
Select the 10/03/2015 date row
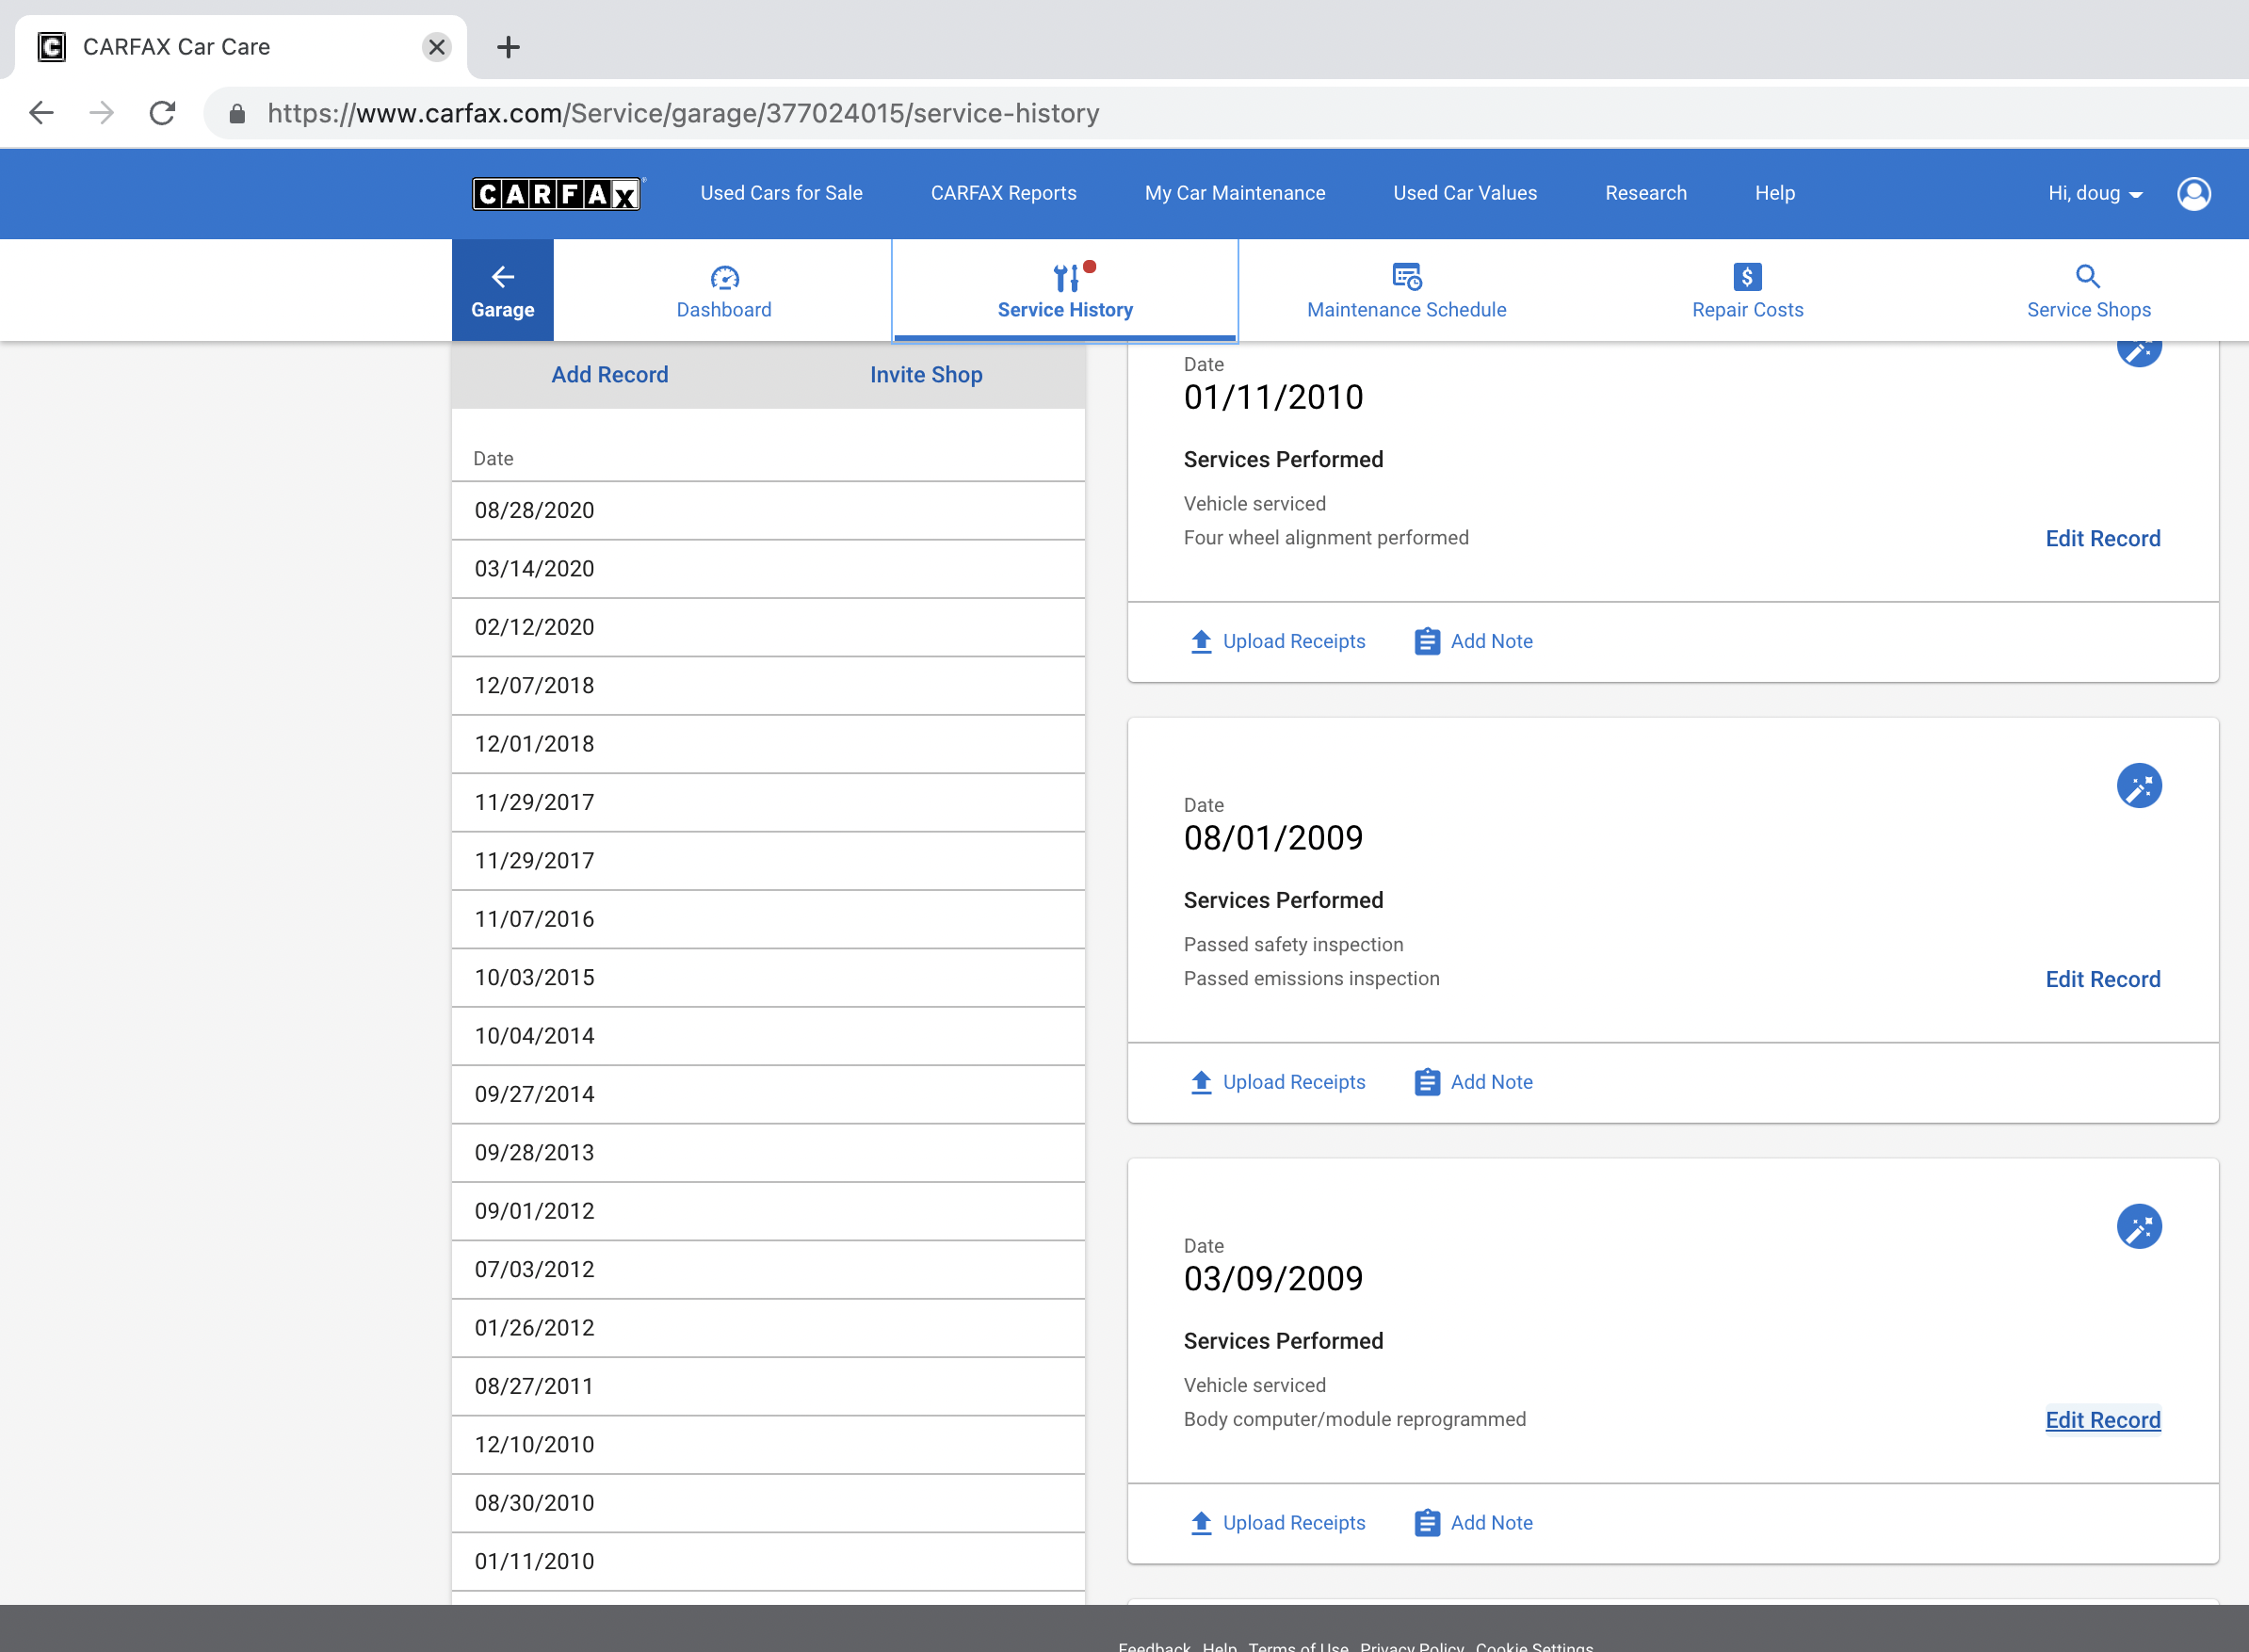[x=768, y=978]
